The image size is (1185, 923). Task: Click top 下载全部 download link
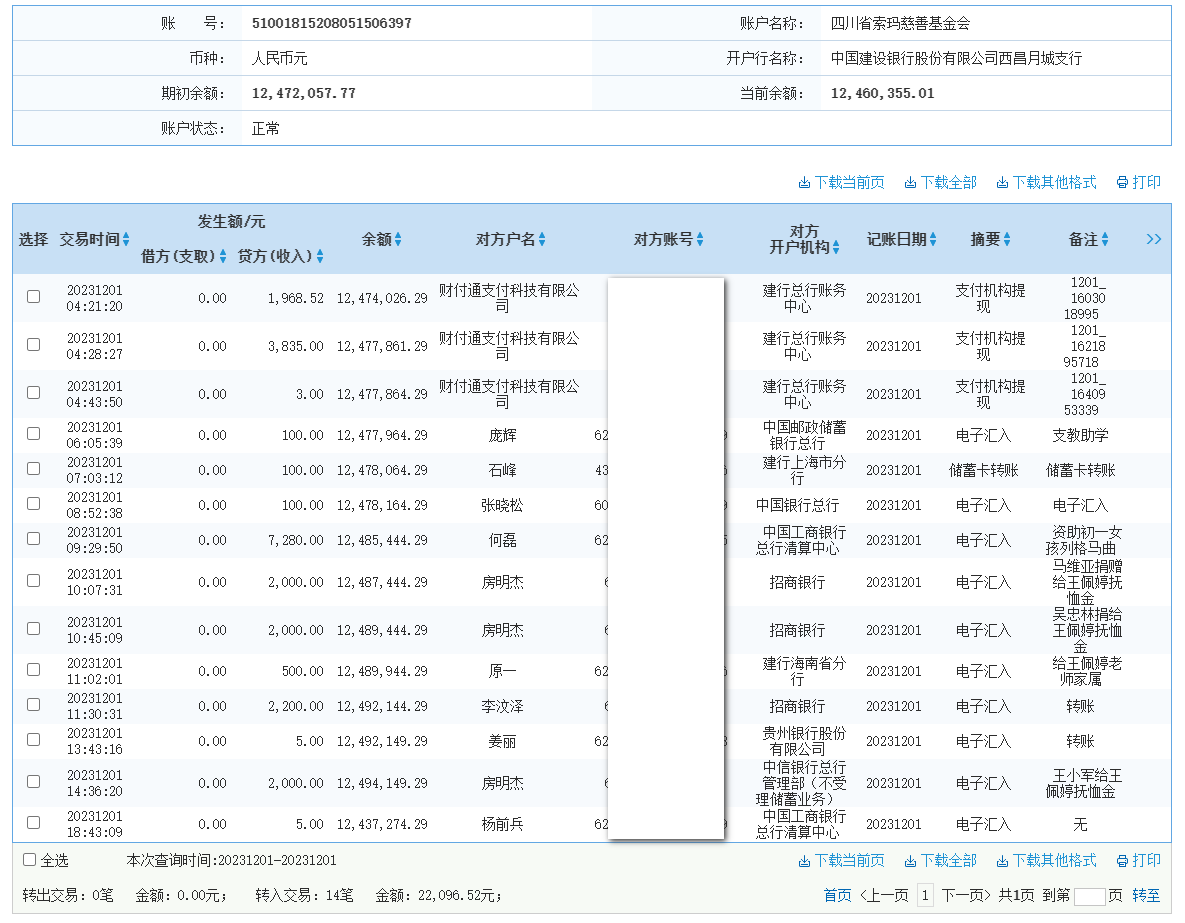[940, 182]
